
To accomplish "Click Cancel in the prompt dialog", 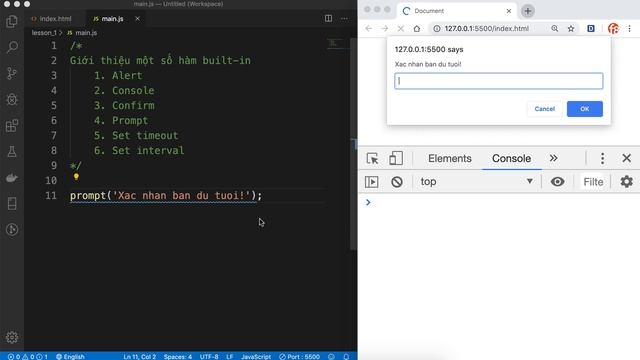I will click(x=544, y=109).
